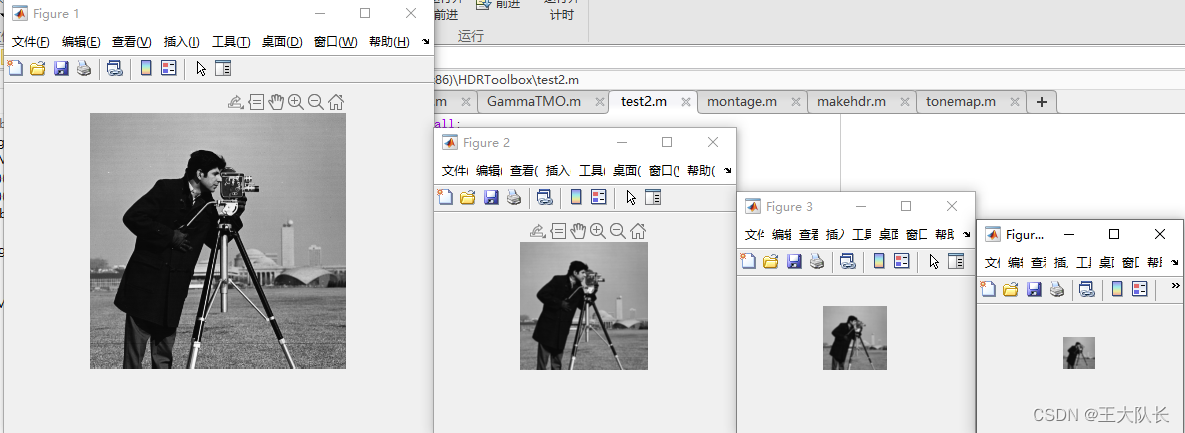The height and width of the screenshot is (433, 1185).
Task: Open the 工具(T) menu in Figure 1
Action: [x=231, y=41]
